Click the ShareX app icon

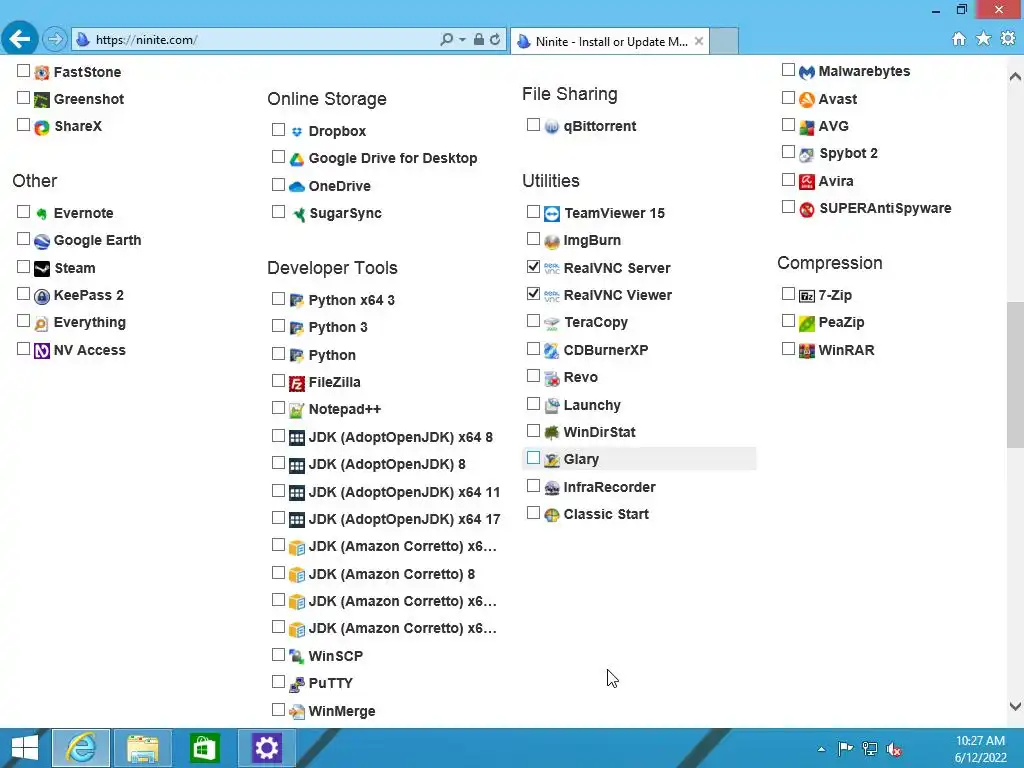[x=42, y=127]
